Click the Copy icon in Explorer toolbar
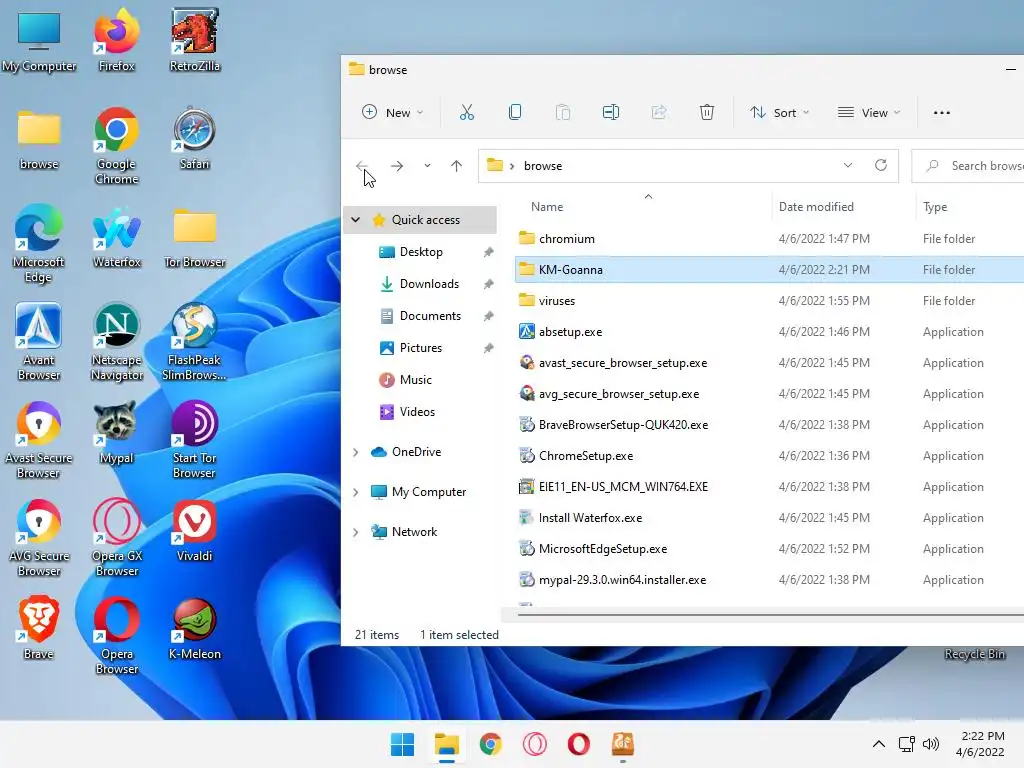The width and height of the screenshot is (1024, 768). click(515, 112)
